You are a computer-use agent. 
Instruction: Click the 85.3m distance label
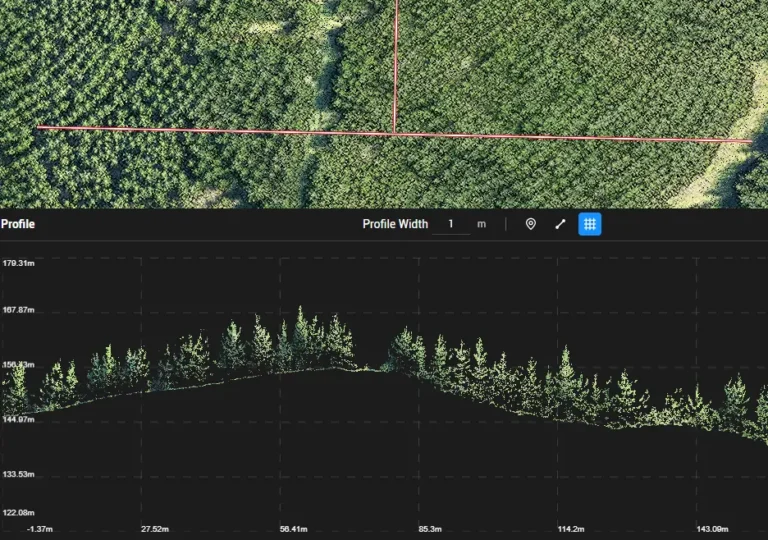(x=430, y=529)
